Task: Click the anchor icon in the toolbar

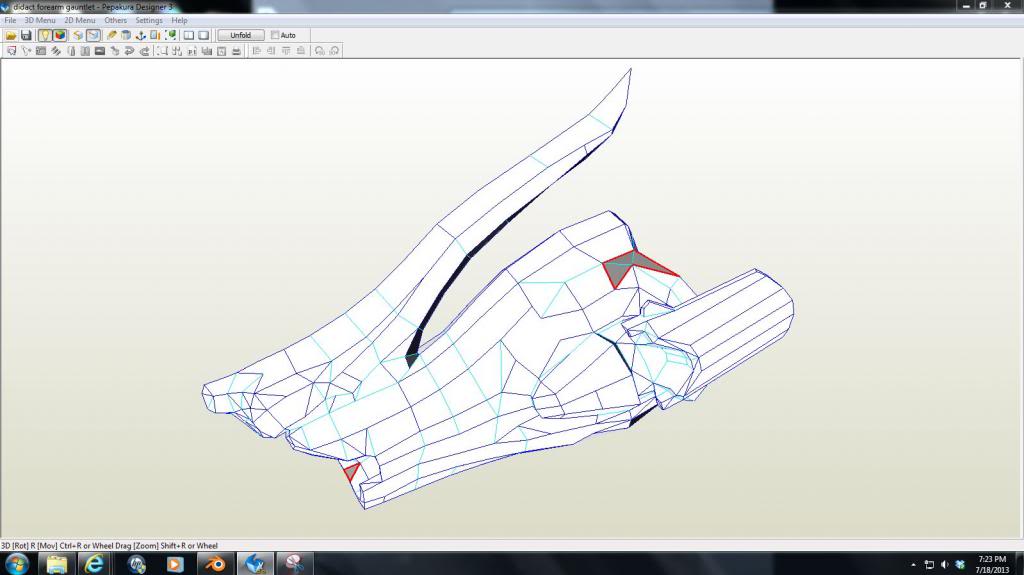Action: point(140,35)
